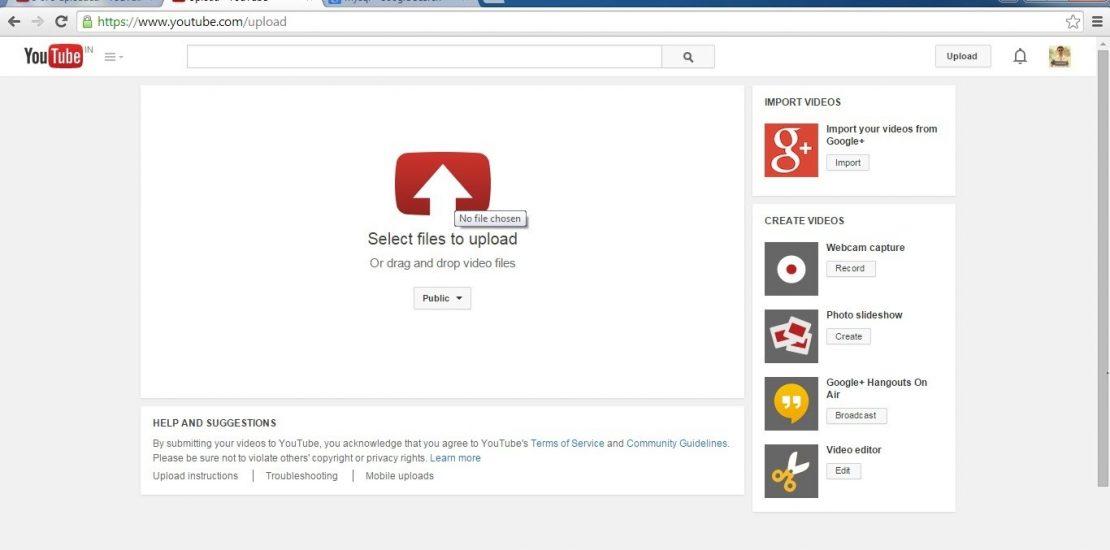The image size is (1110, 550).
Task: Click the Upload button in the header
Action: (962, 57)
